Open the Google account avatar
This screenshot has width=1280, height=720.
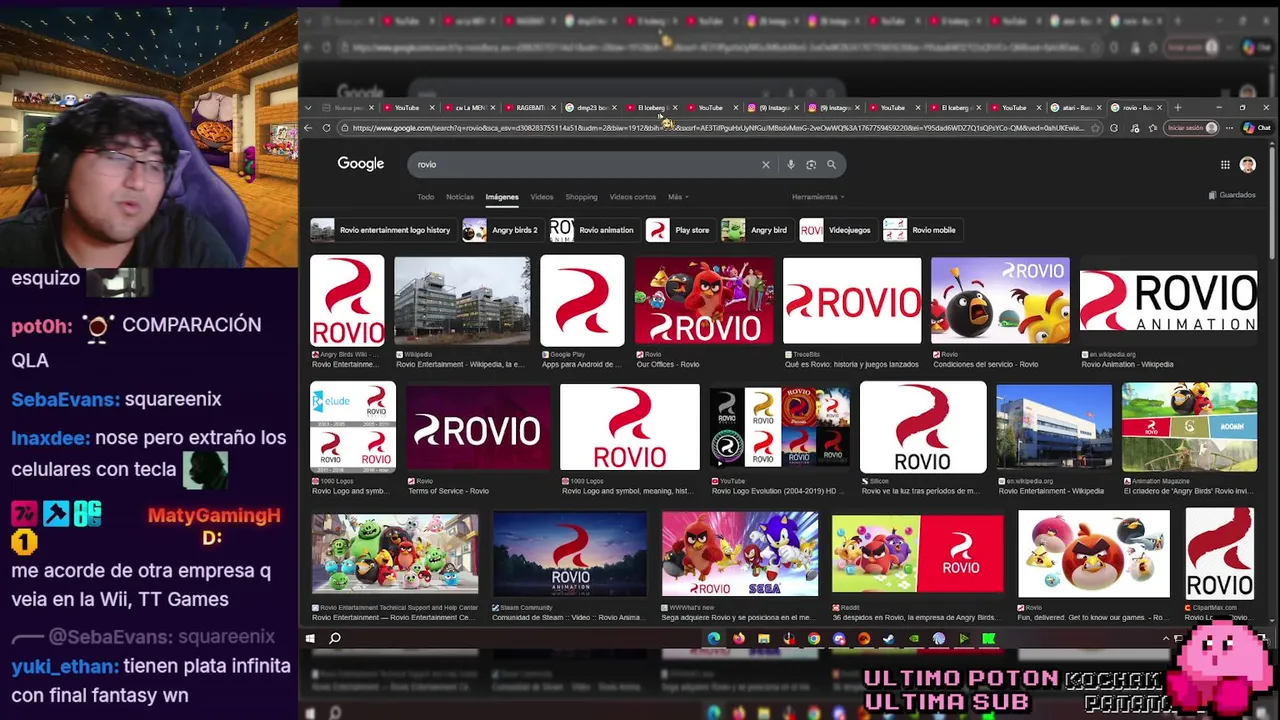pos(1248,165)
